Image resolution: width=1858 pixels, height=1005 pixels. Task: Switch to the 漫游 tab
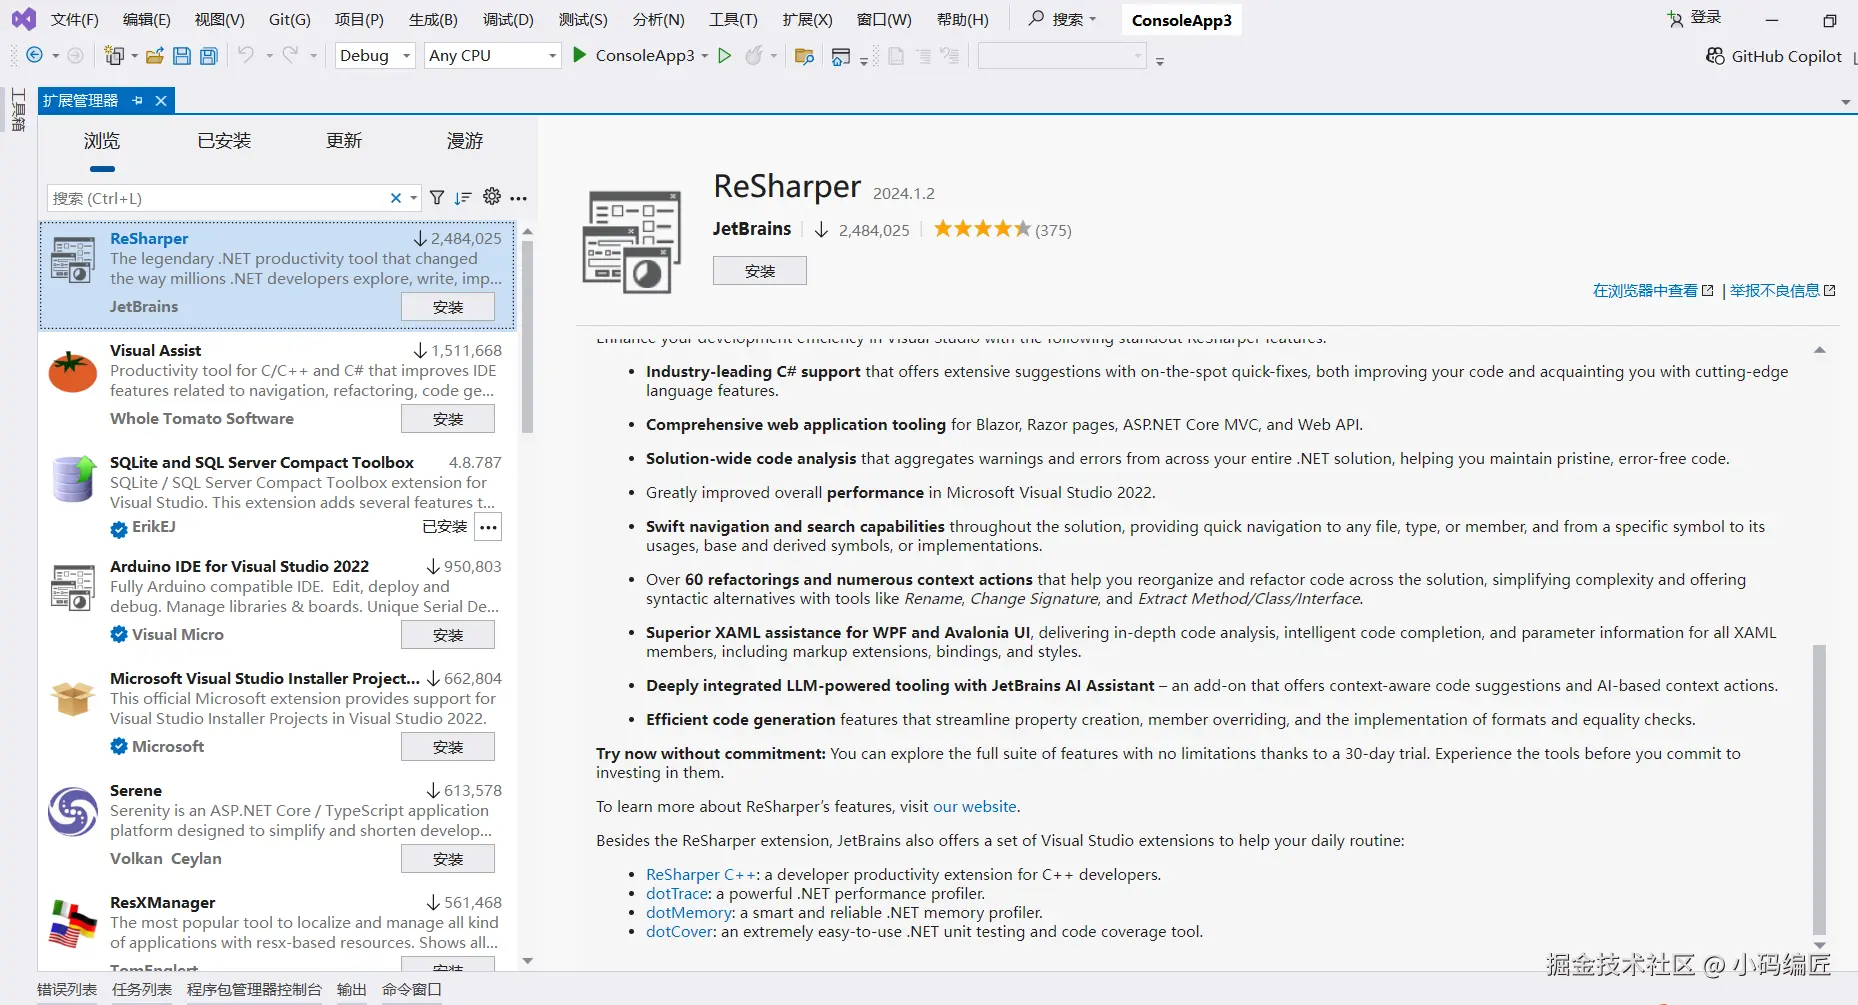click(464, 141)
